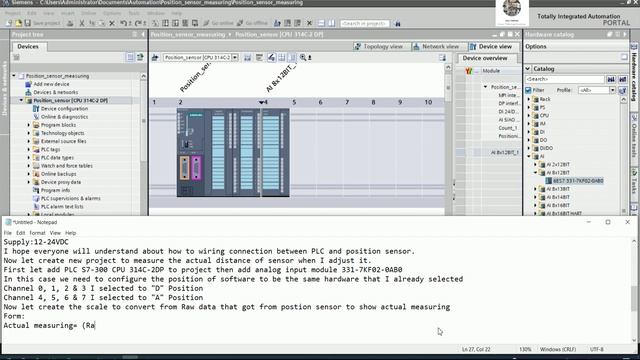
Task: Click the Undo arrow in TIA toolbar
Action: (x=124, y=23)
